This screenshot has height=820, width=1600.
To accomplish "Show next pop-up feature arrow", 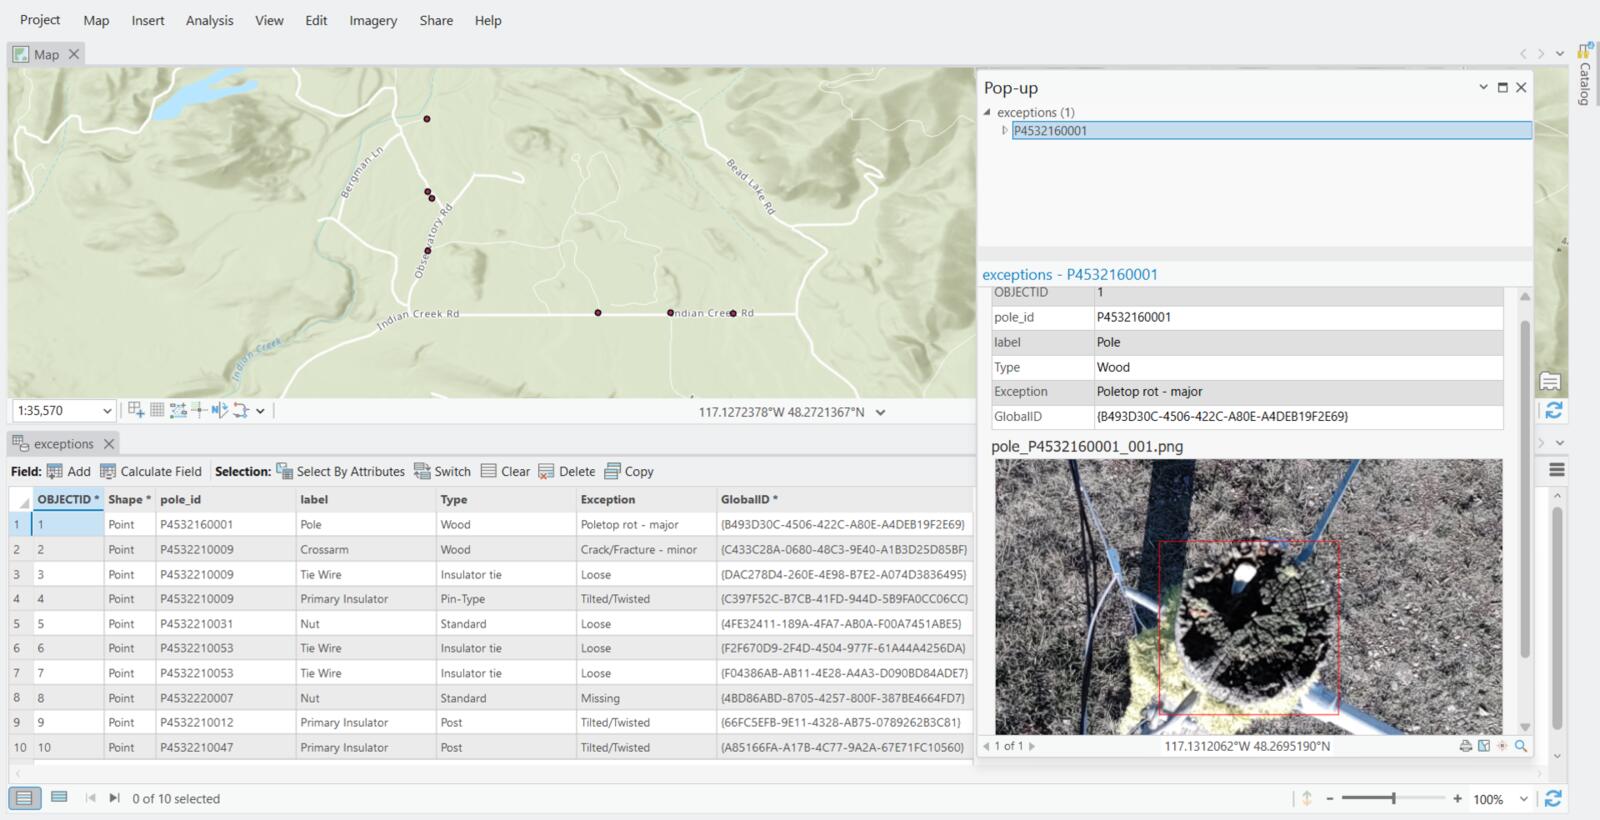I will pyautogui.click(x=1032, y=746).
